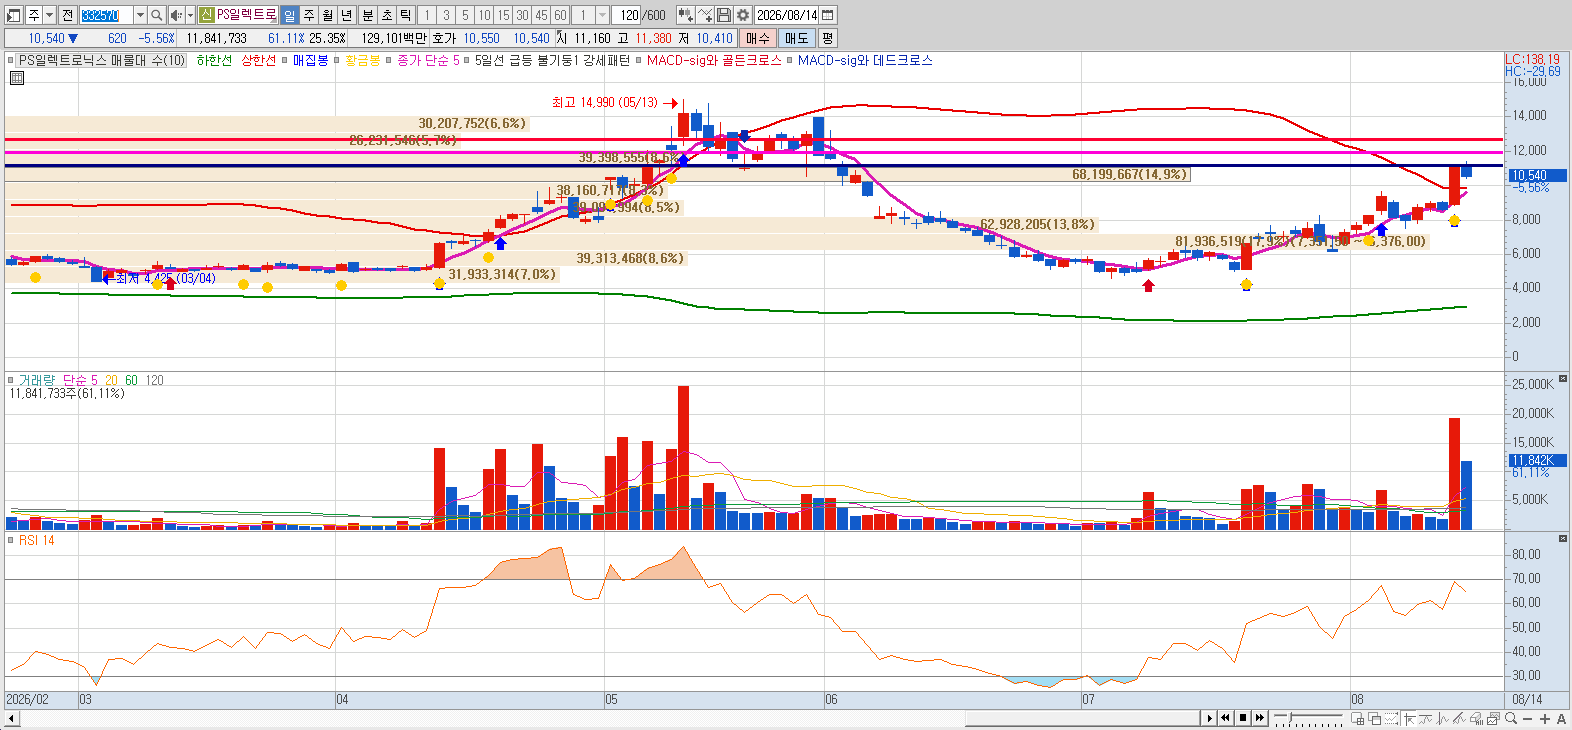1572x730 pixels.
Task: Expand the speaker options dropdown arrow
Action: click(189, 15)
